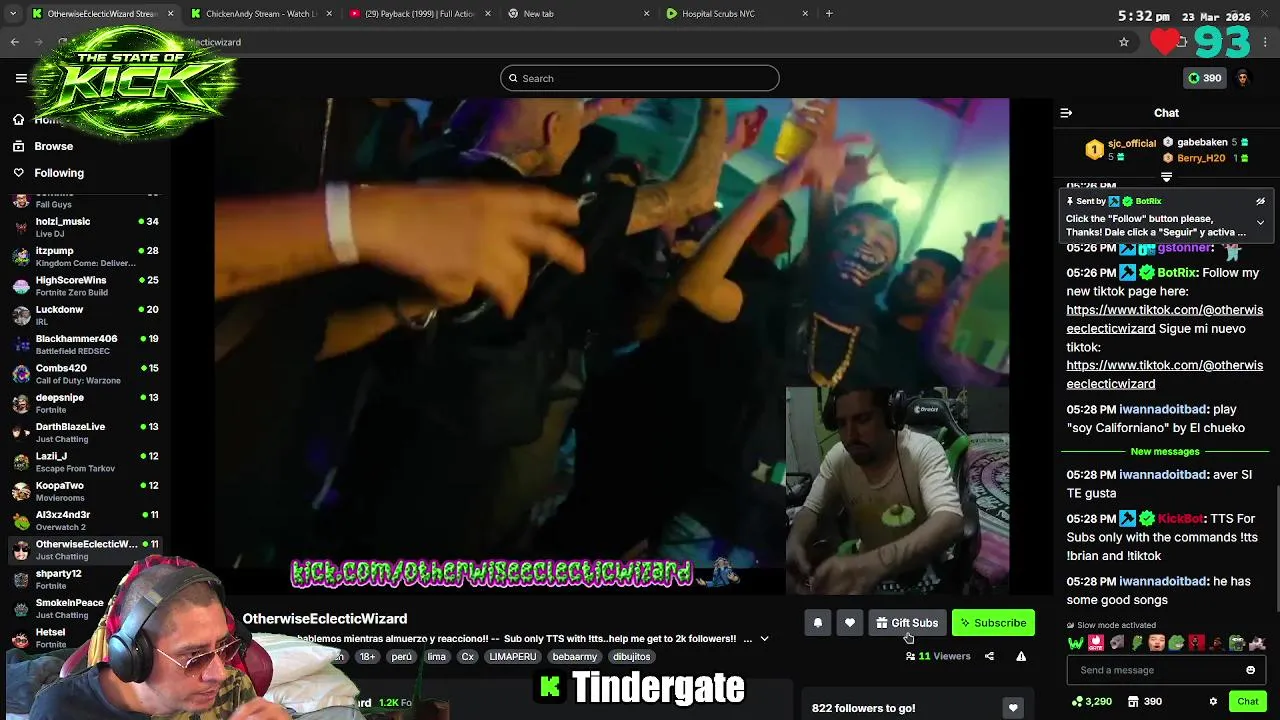Open the Browse page in sidebar
1280x720 pixels.
[x=53, y=146]
